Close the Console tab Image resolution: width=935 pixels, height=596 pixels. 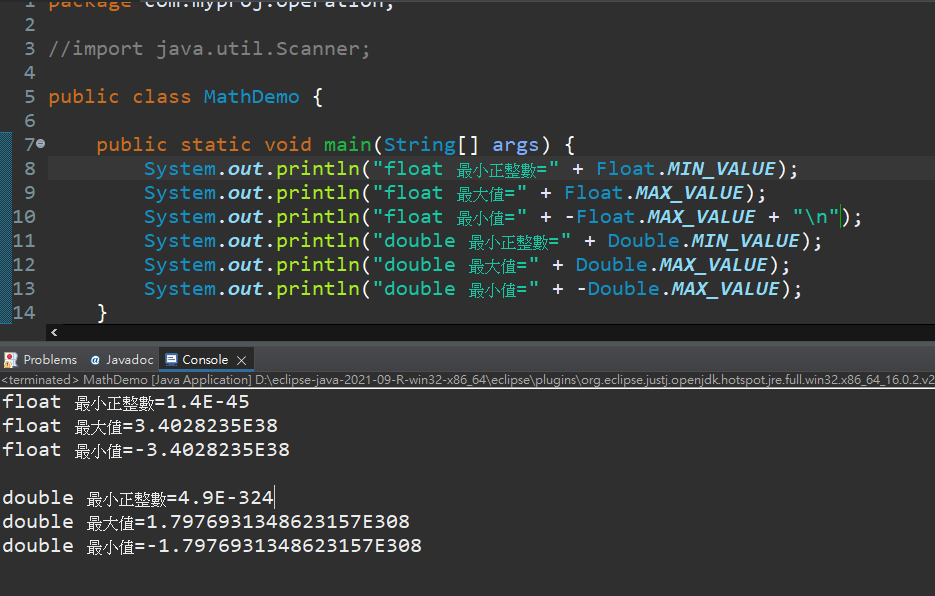tap(242, 359)
